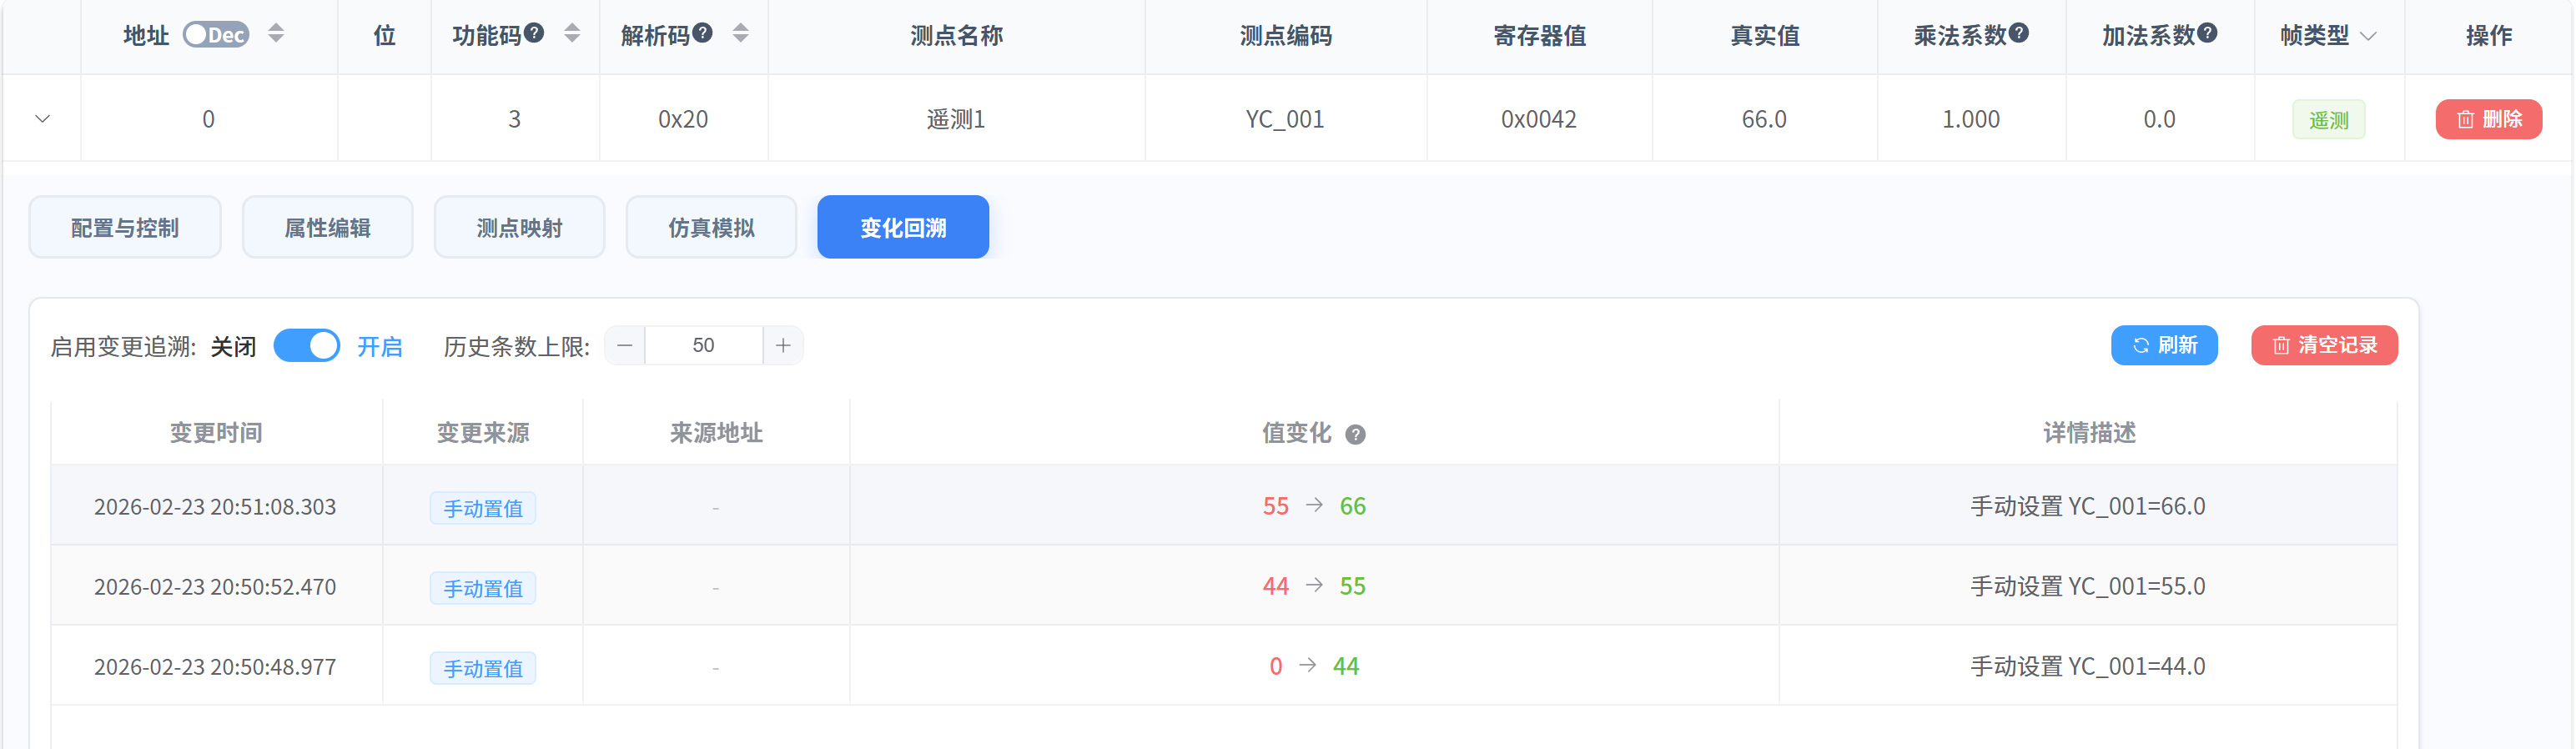Click help icon next to 解析码 header

pos(703,33)
